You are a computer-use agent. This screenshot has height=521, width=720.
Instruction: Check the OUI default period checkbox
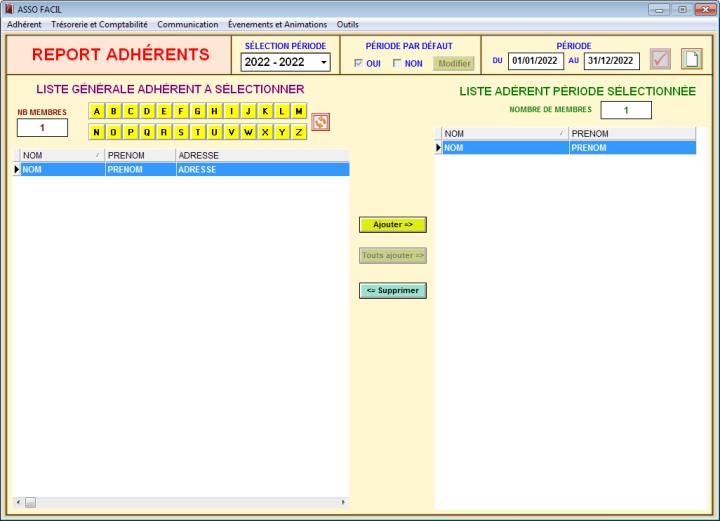(x=359, y=64)
